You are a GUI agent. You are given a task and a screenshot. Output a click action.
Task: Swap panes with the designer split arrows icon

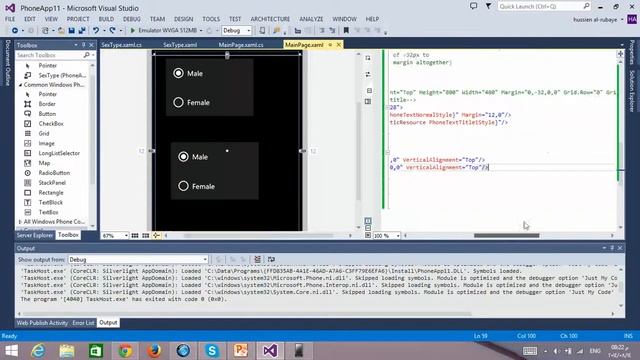[368, 74]
